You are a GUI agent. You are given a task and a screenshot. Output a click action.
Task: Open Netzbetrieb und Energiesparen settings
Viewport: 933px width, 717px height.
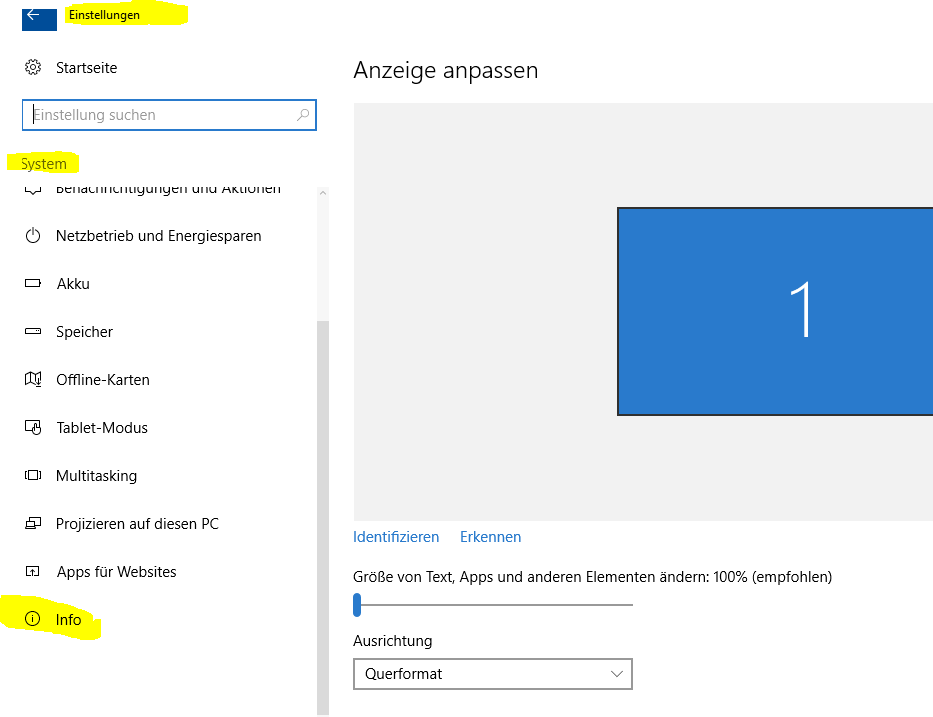coord(158,236)
